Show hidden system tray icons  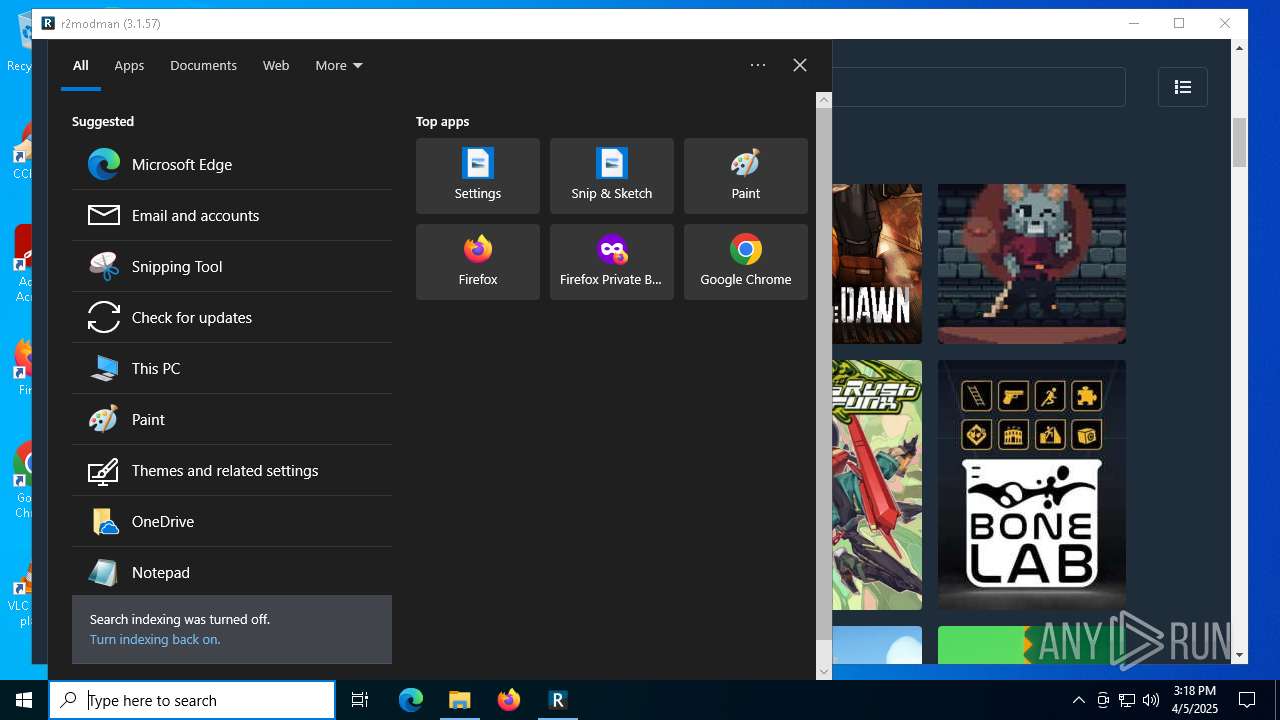(x=1078, y=700)
